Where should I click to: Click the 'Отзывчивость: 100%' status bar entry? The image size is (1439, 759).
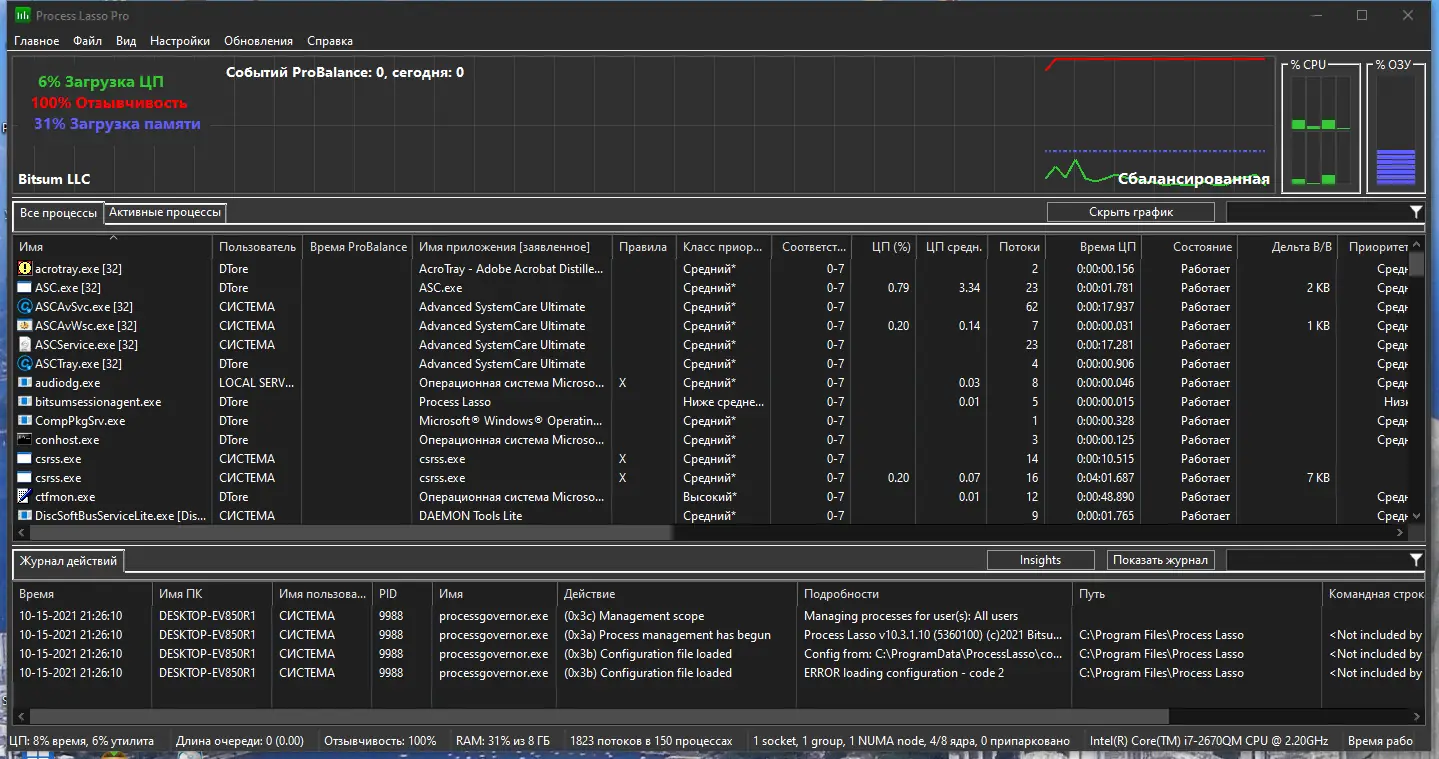point(380,741)
